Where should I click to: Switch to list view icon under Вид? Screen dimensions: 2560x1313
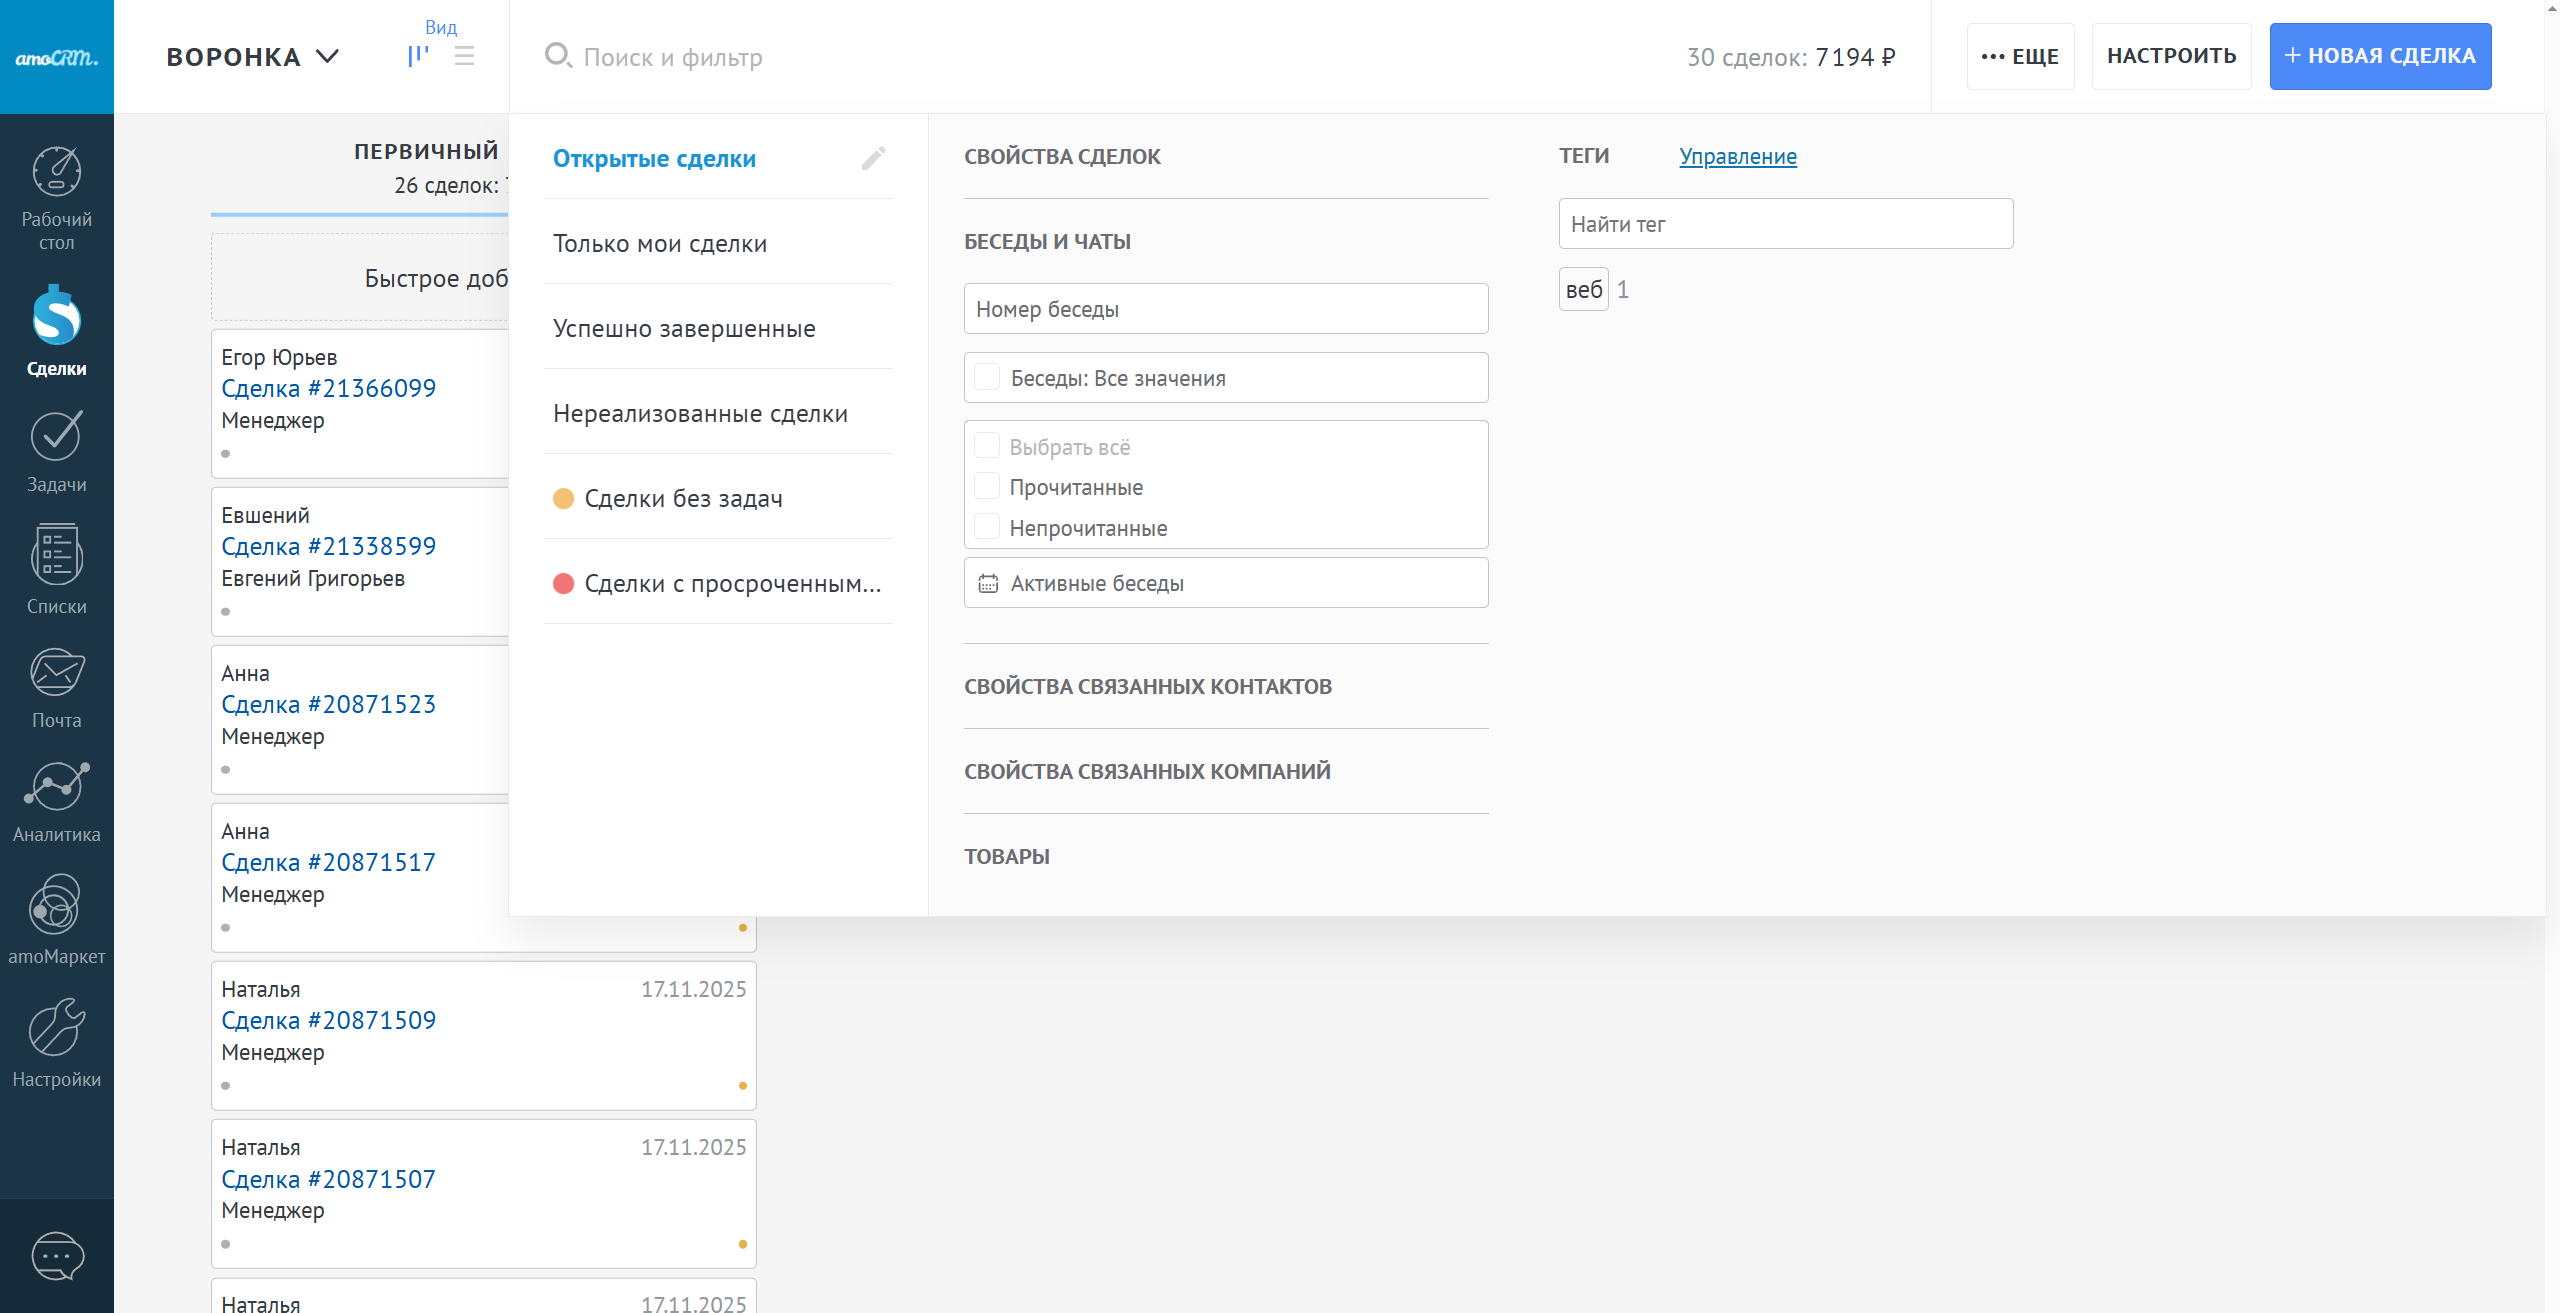(464, 56)
